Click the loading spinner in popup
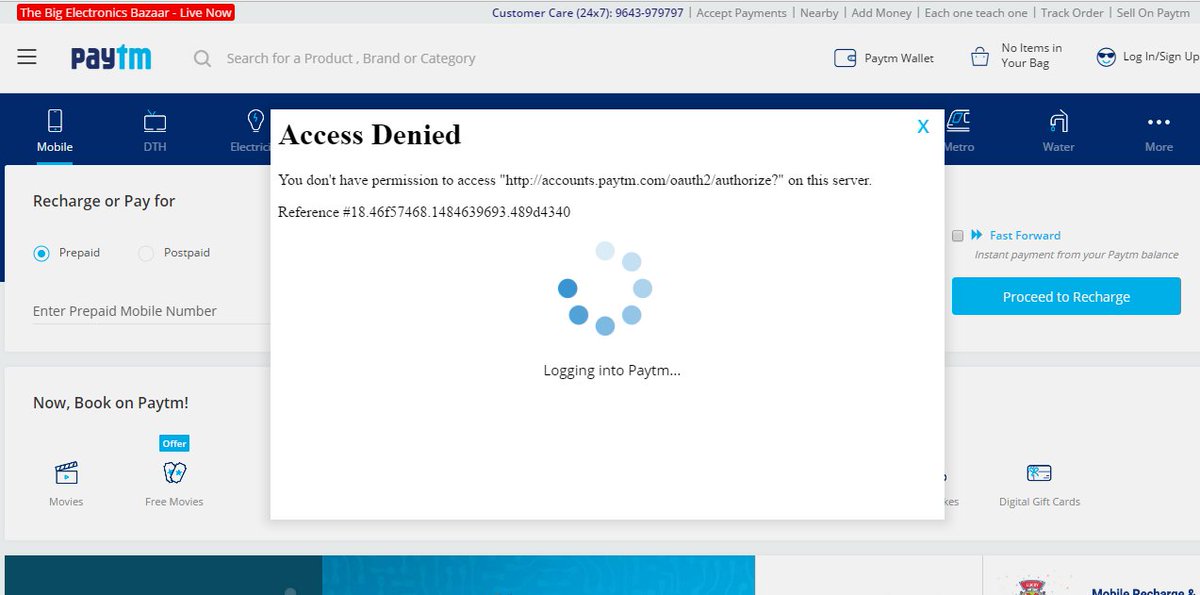 point(605,288)
